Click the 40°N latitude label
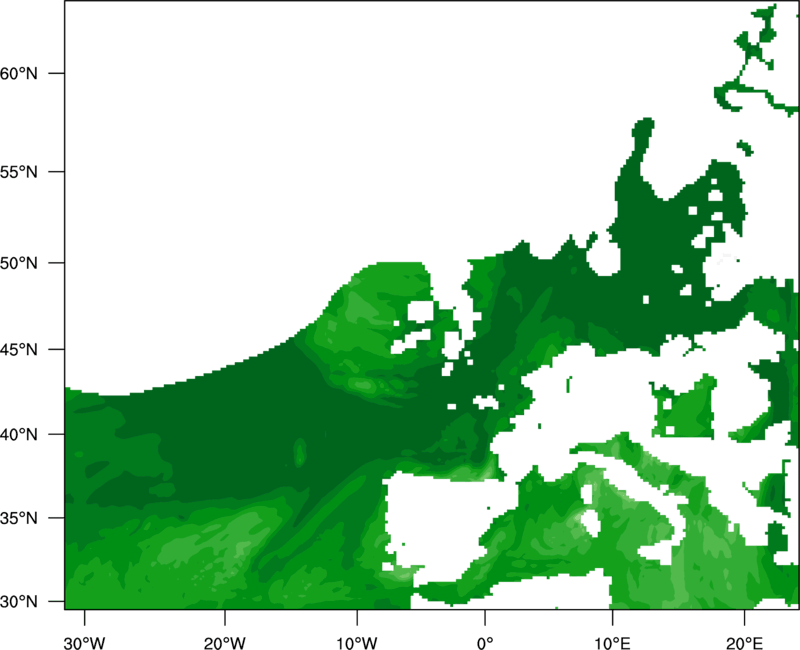The image size is (800, 650). click(x=18, y=435)
